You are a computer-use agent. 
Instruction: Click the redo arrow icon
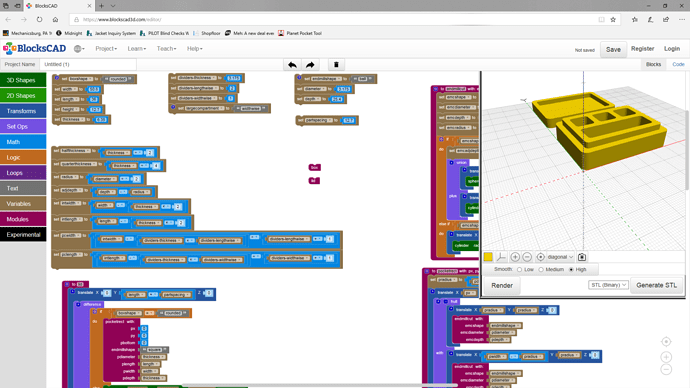(310, 65)
